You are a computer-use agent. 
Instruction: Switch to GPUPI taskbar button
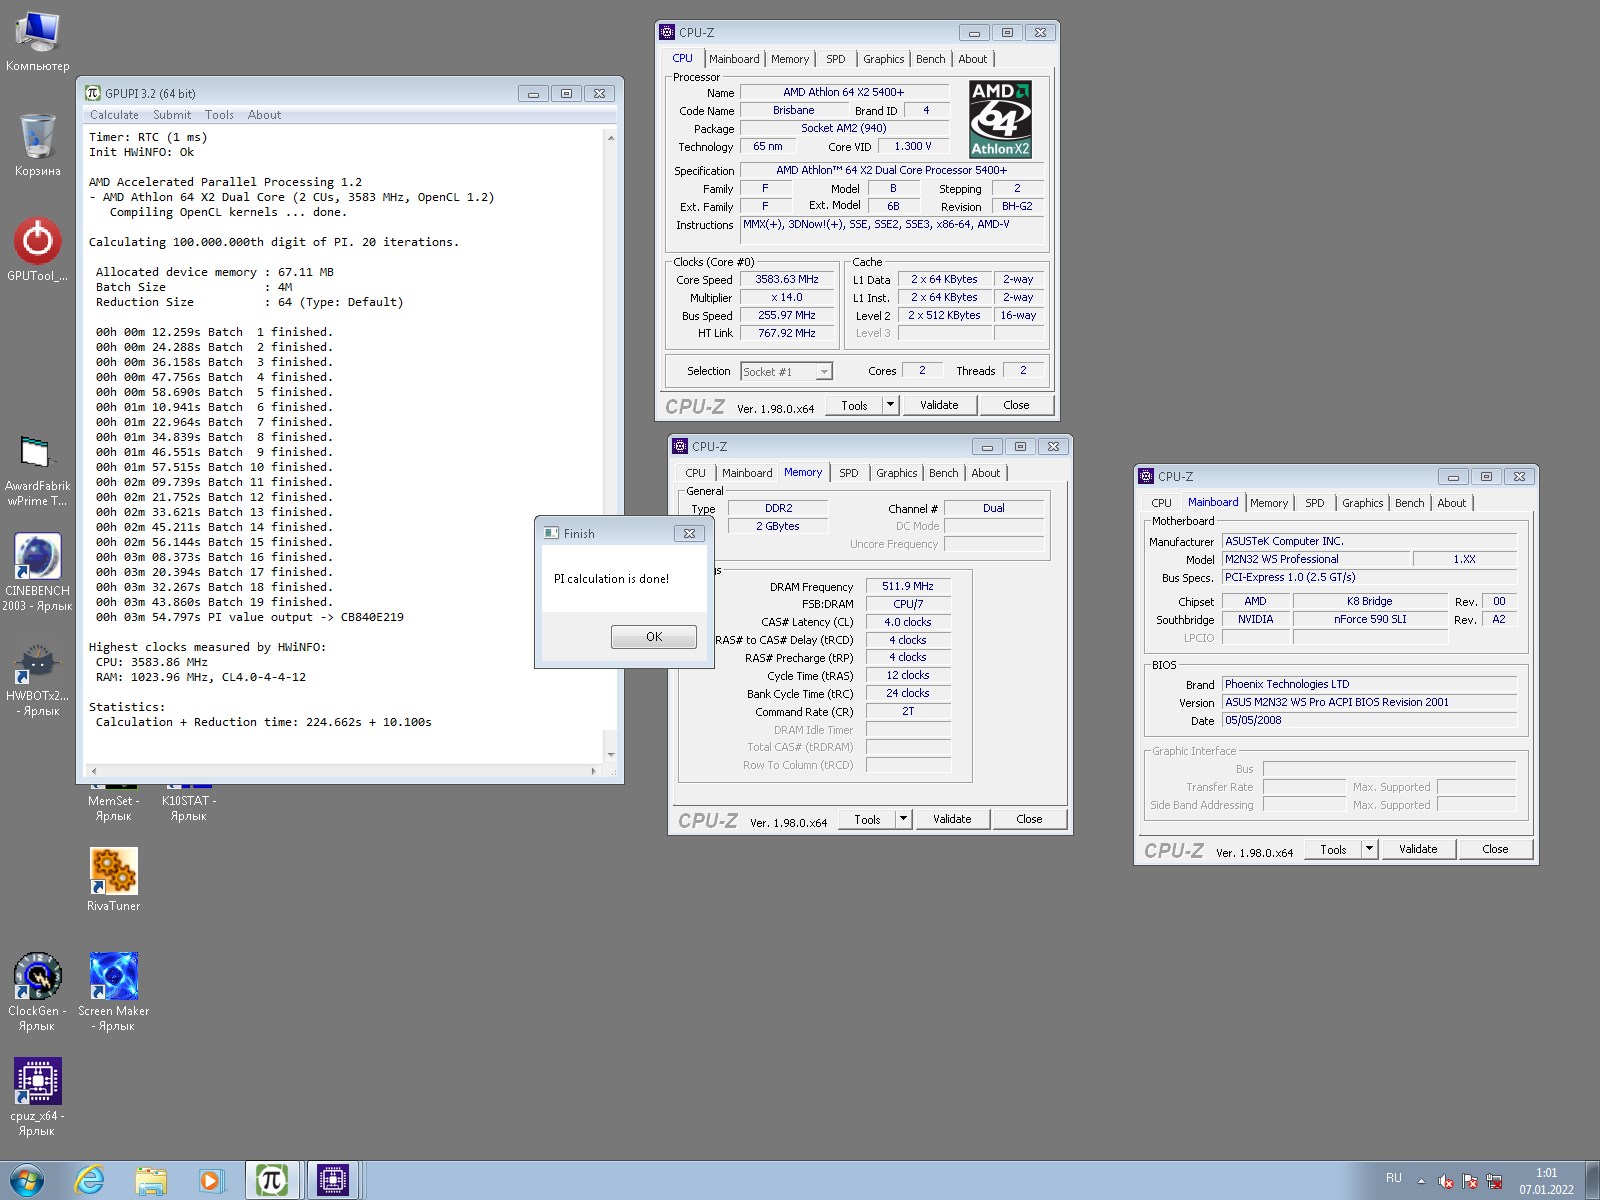click(x=272, y=1180)
